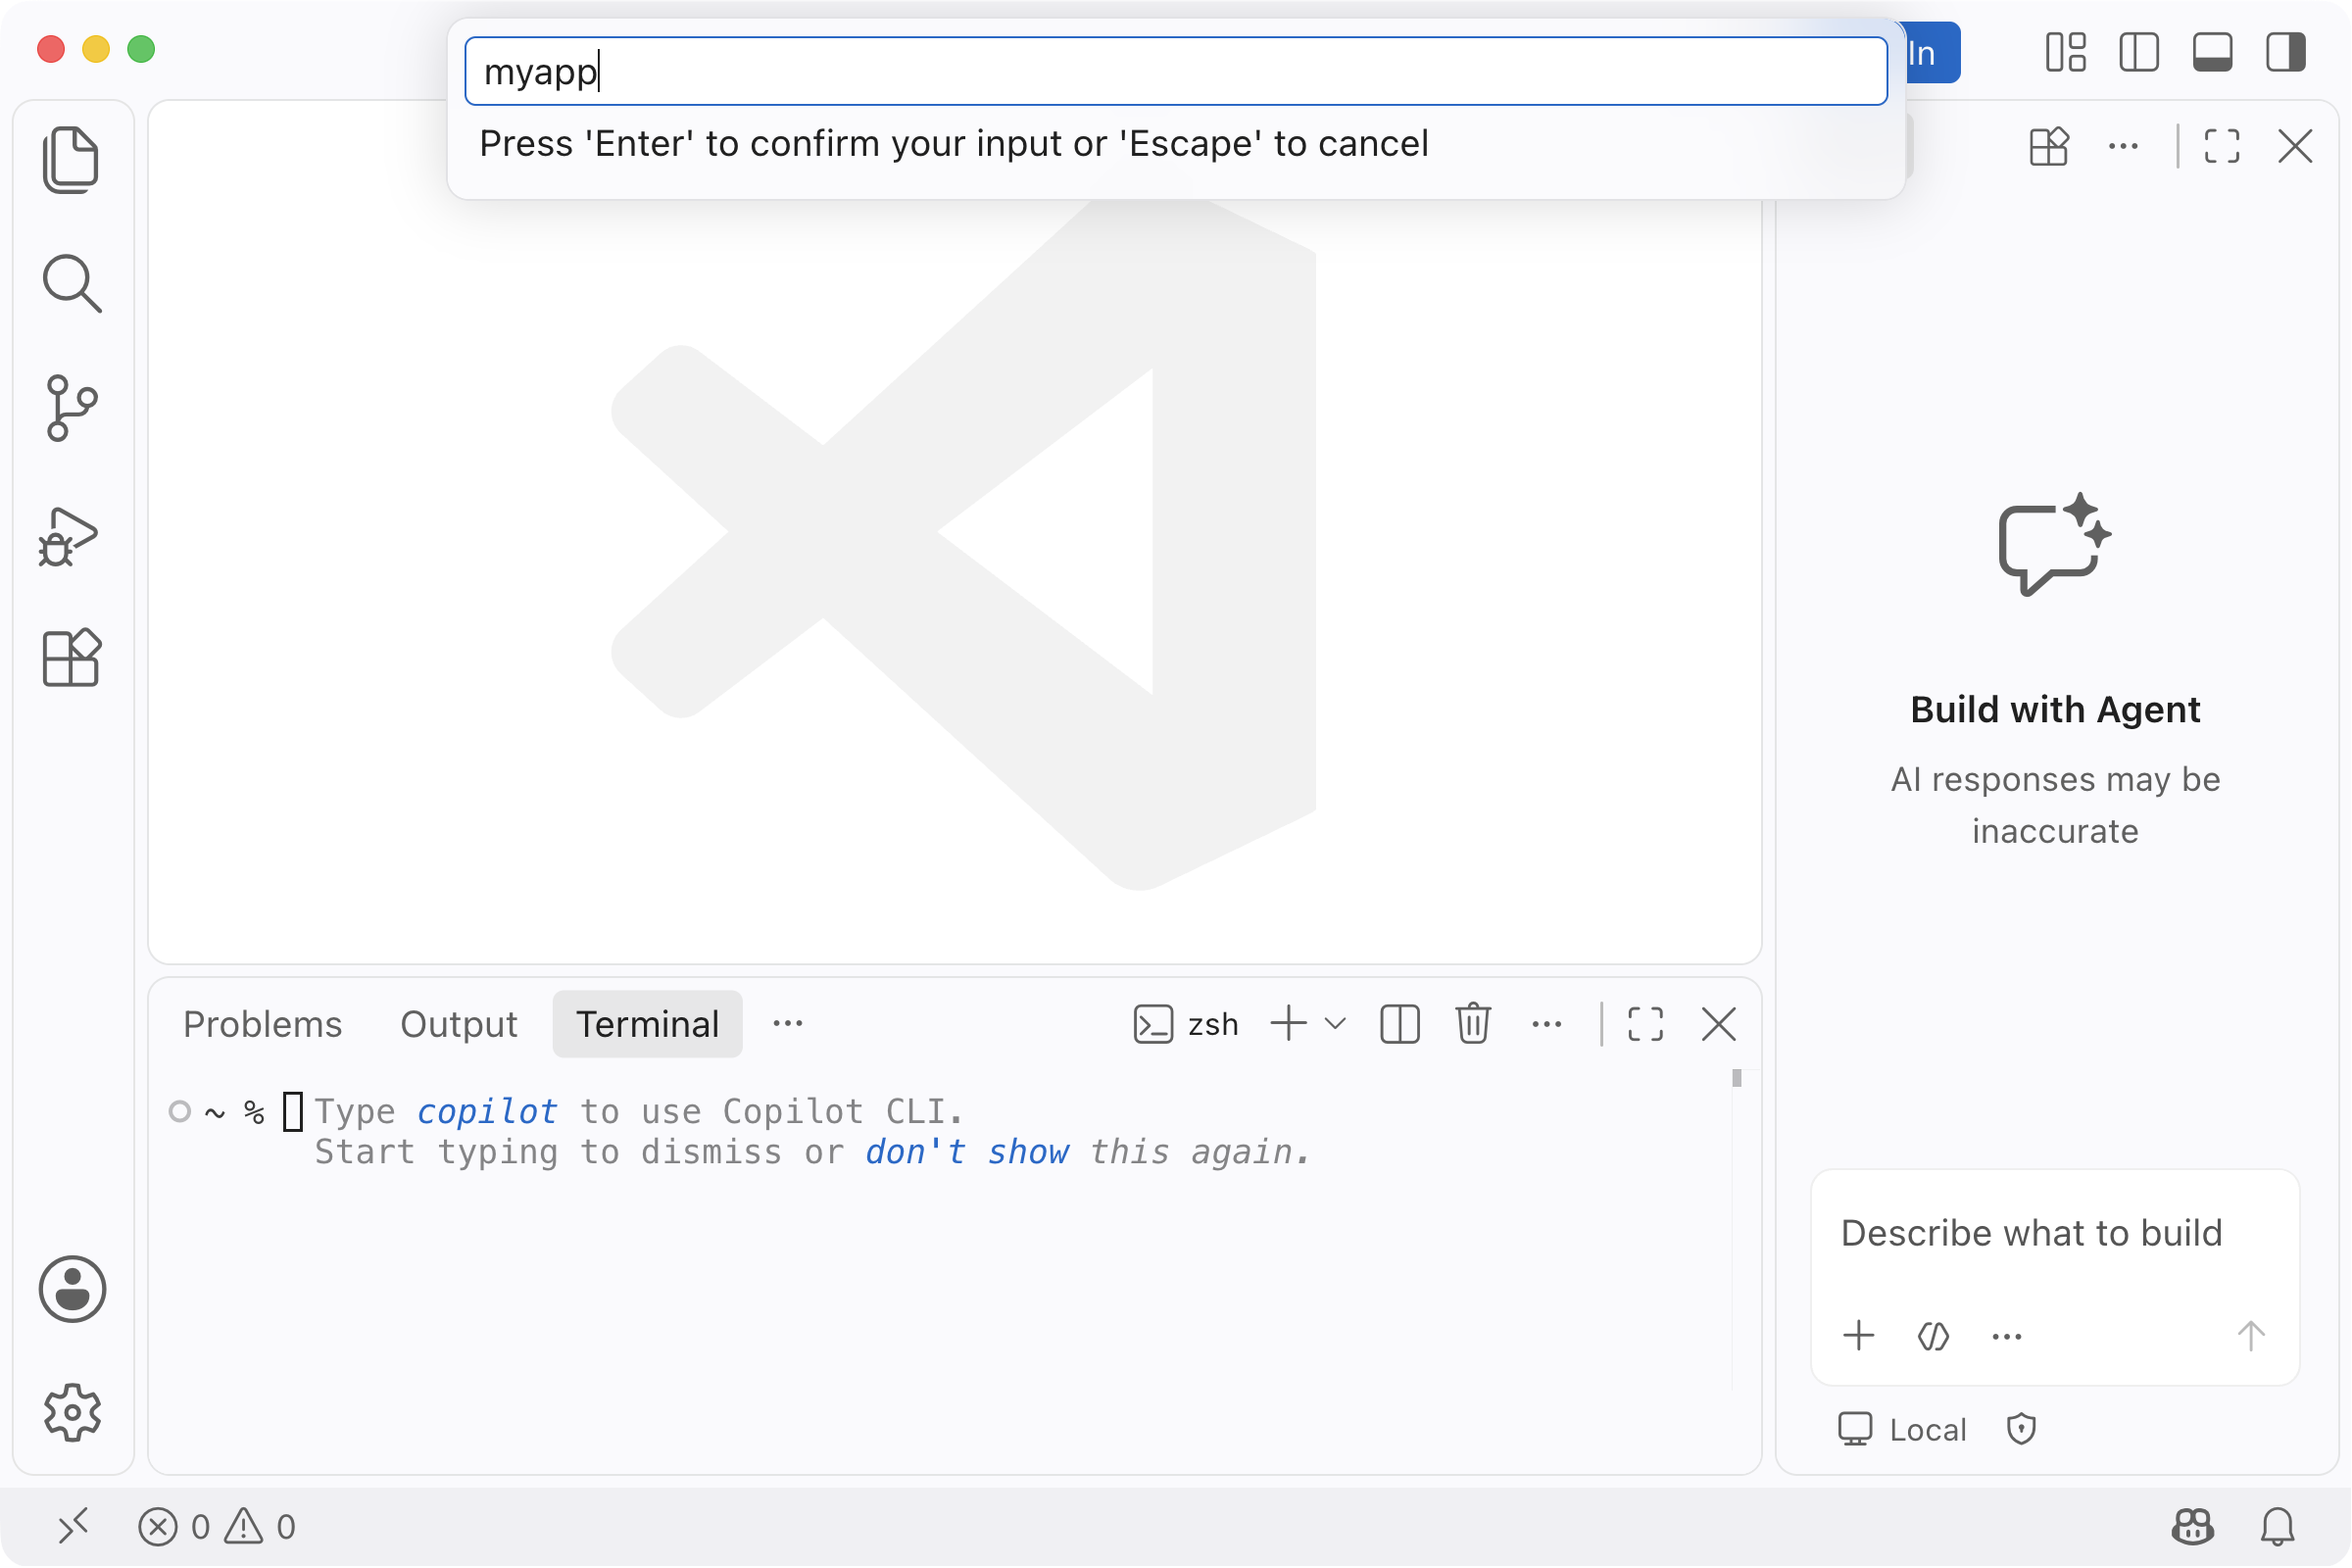2352x1568 pixels.
Task: Close the terminal panel
Action: coord(1719,1024)
